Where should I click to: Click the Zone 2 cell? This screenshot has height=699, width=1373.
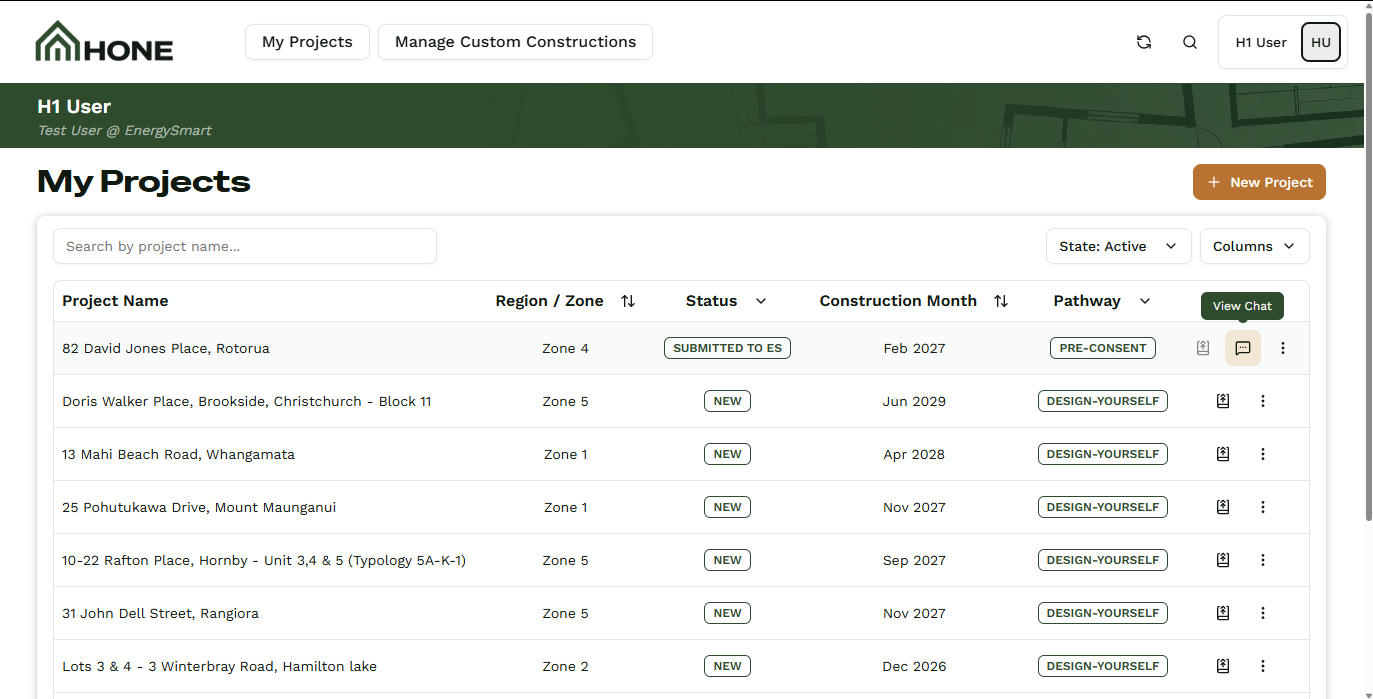click(x=566, y=666)
